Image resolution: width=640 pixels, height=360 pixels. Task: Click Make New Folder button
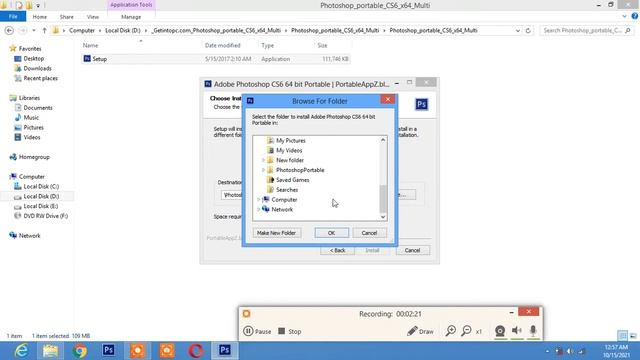pyautogui.click(x=276, y=233)
